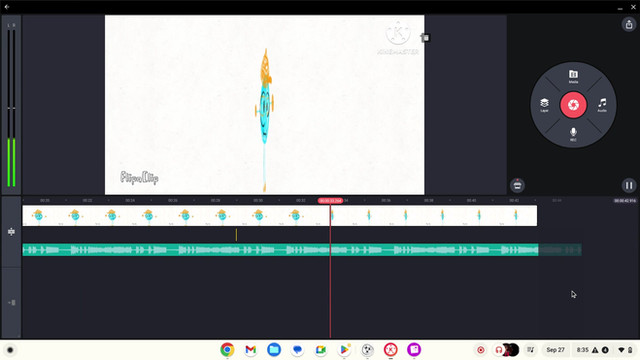The width and height of the screenshot is (640, 360).
Task: Select the green audio waveform clip
Action: [x=280, y=249]
